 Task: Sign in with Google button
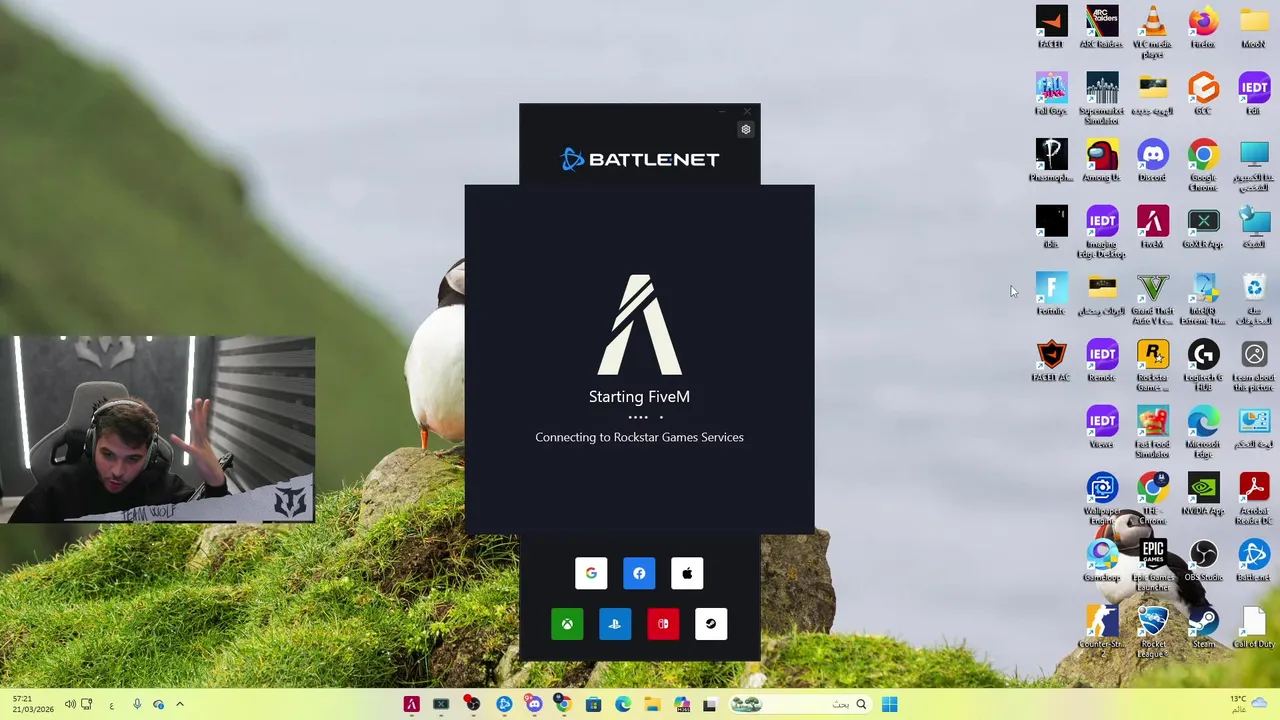591,573
